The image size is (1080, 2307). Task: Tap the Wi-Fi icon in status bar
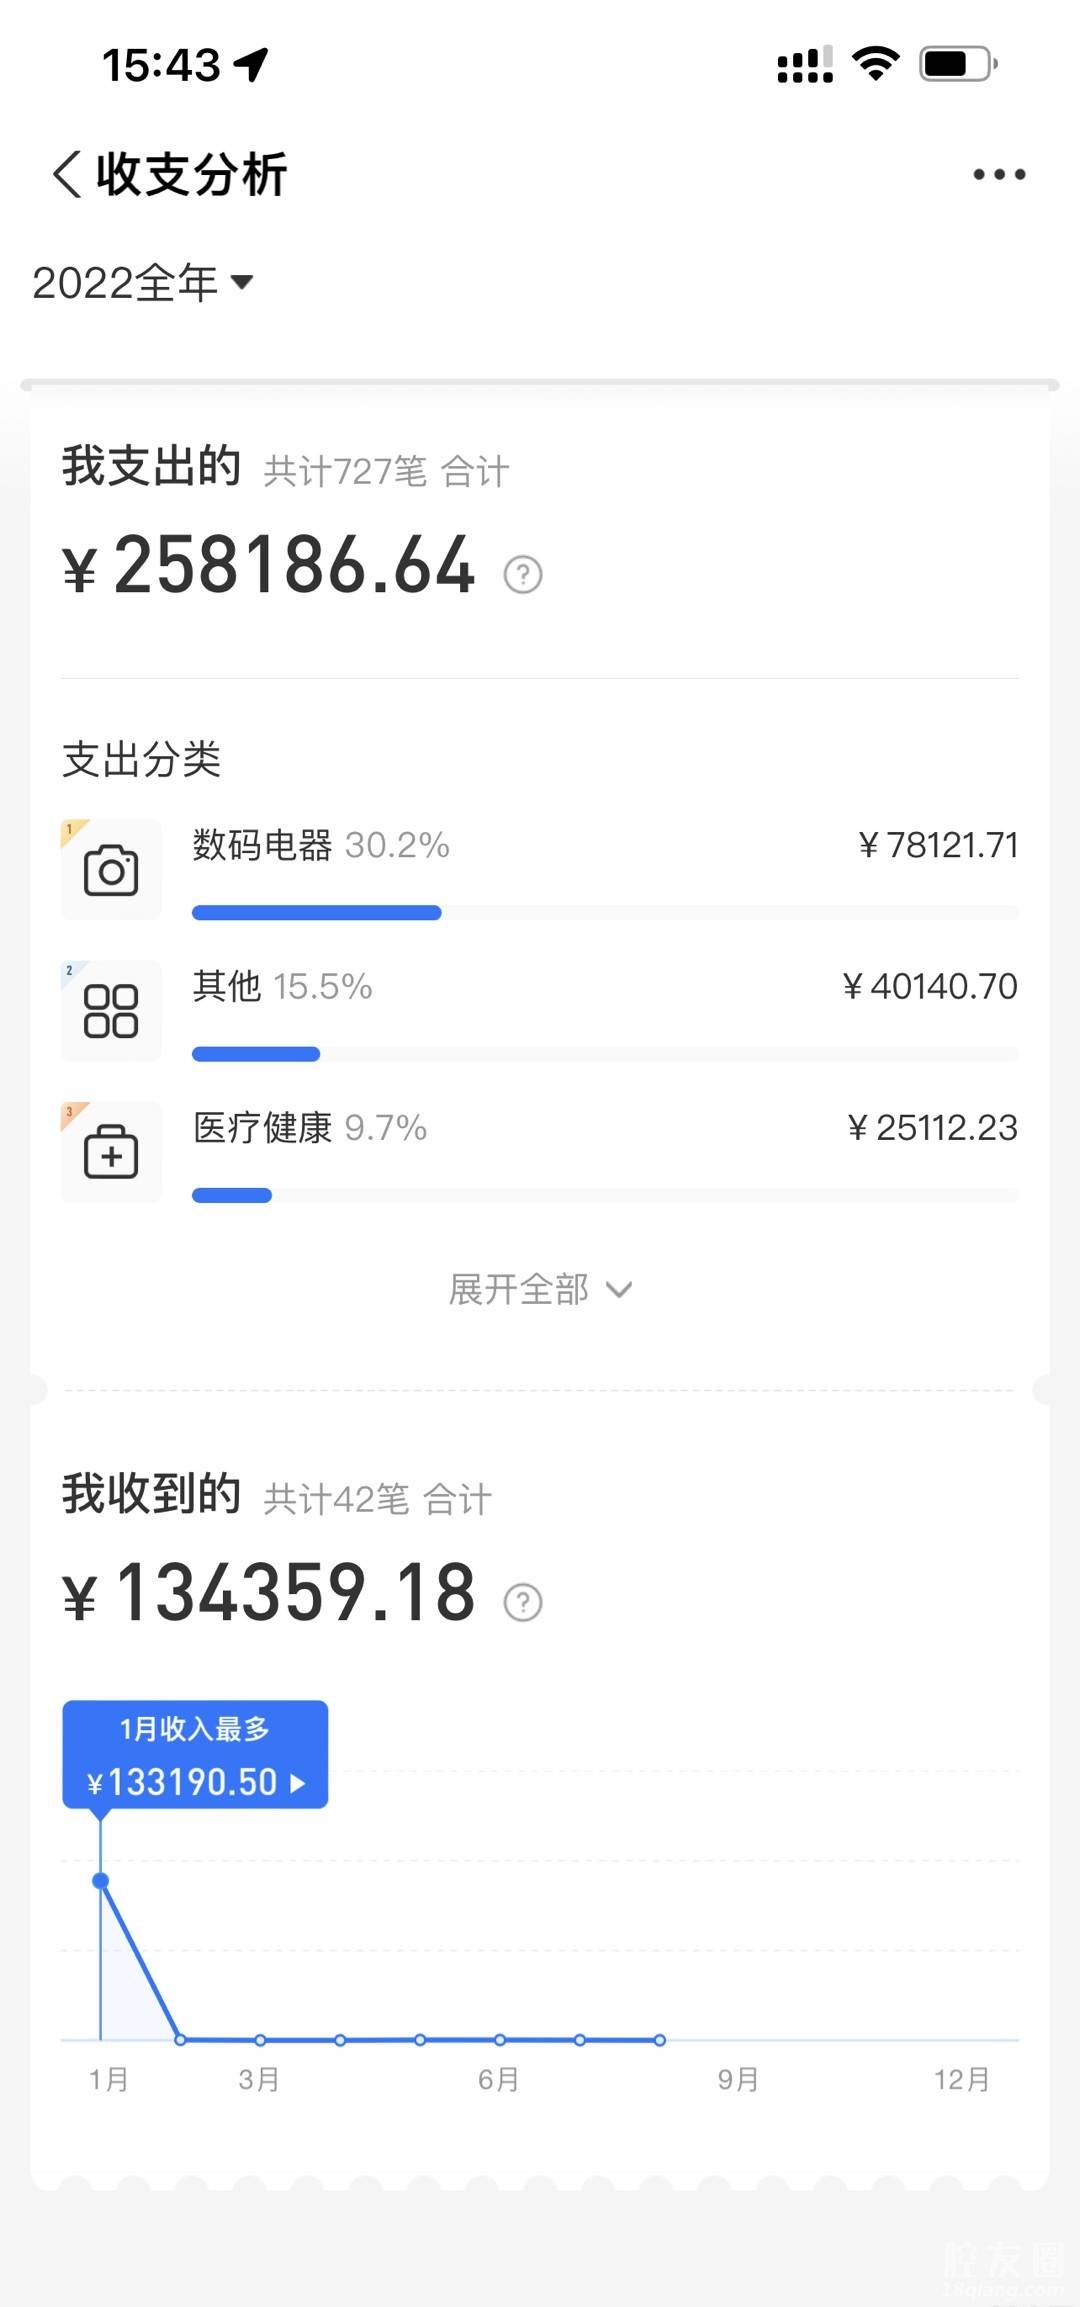click(876, 65)
